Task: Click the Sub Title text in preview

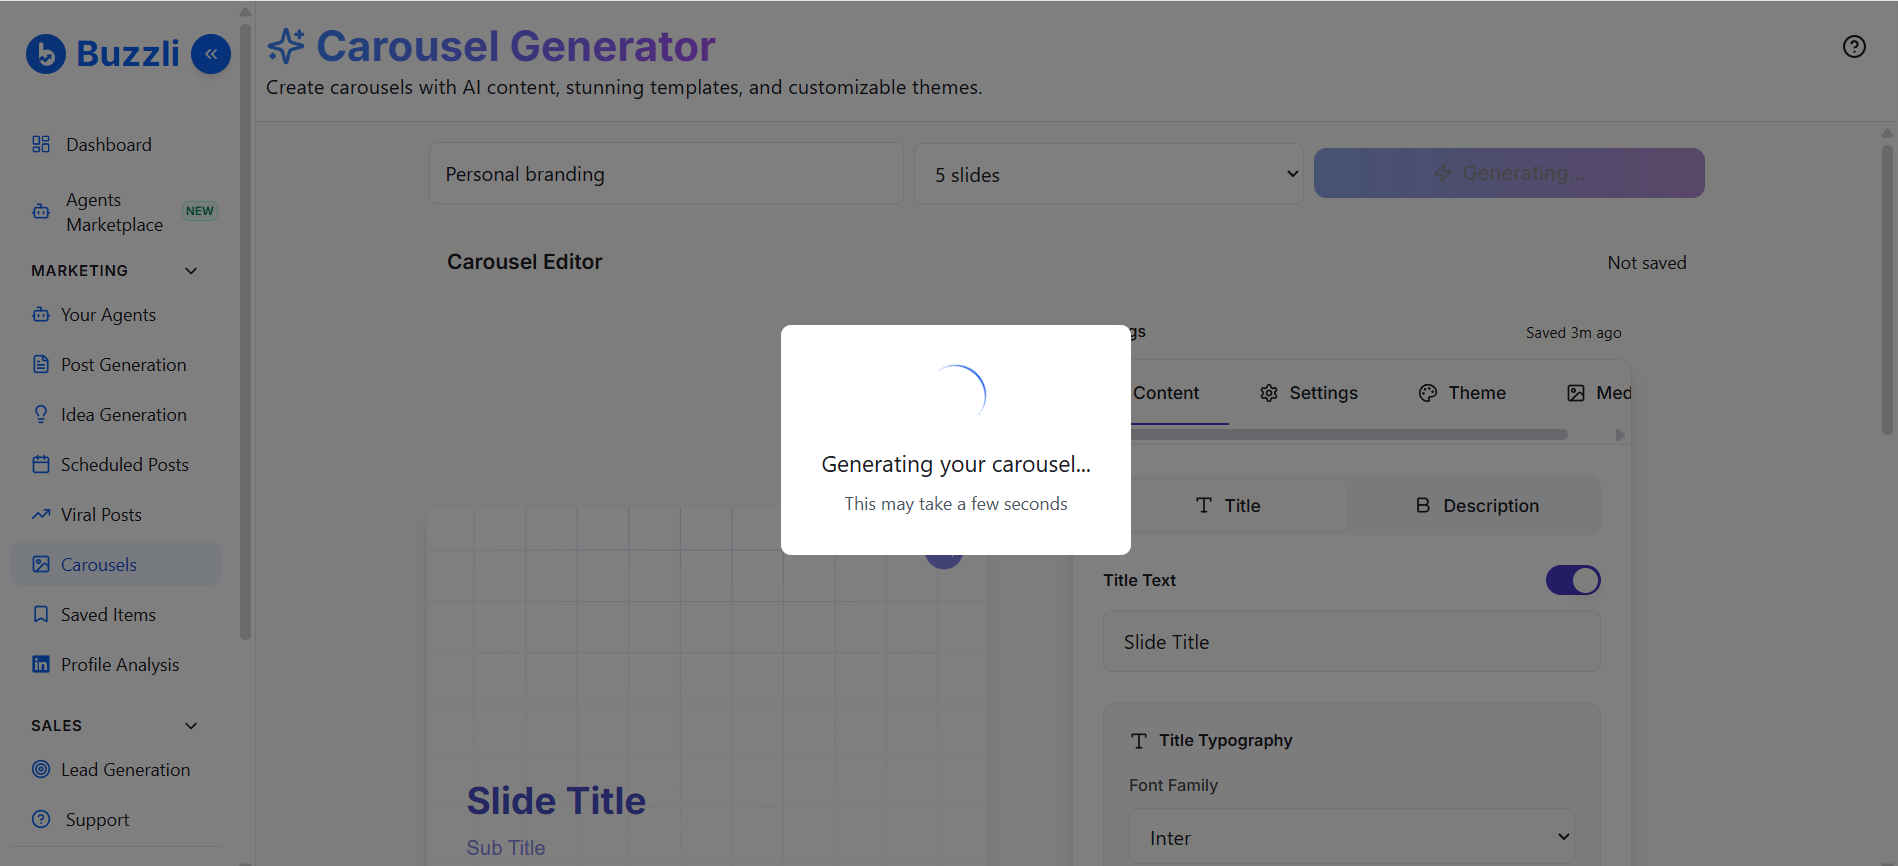Action: [506, 848]
